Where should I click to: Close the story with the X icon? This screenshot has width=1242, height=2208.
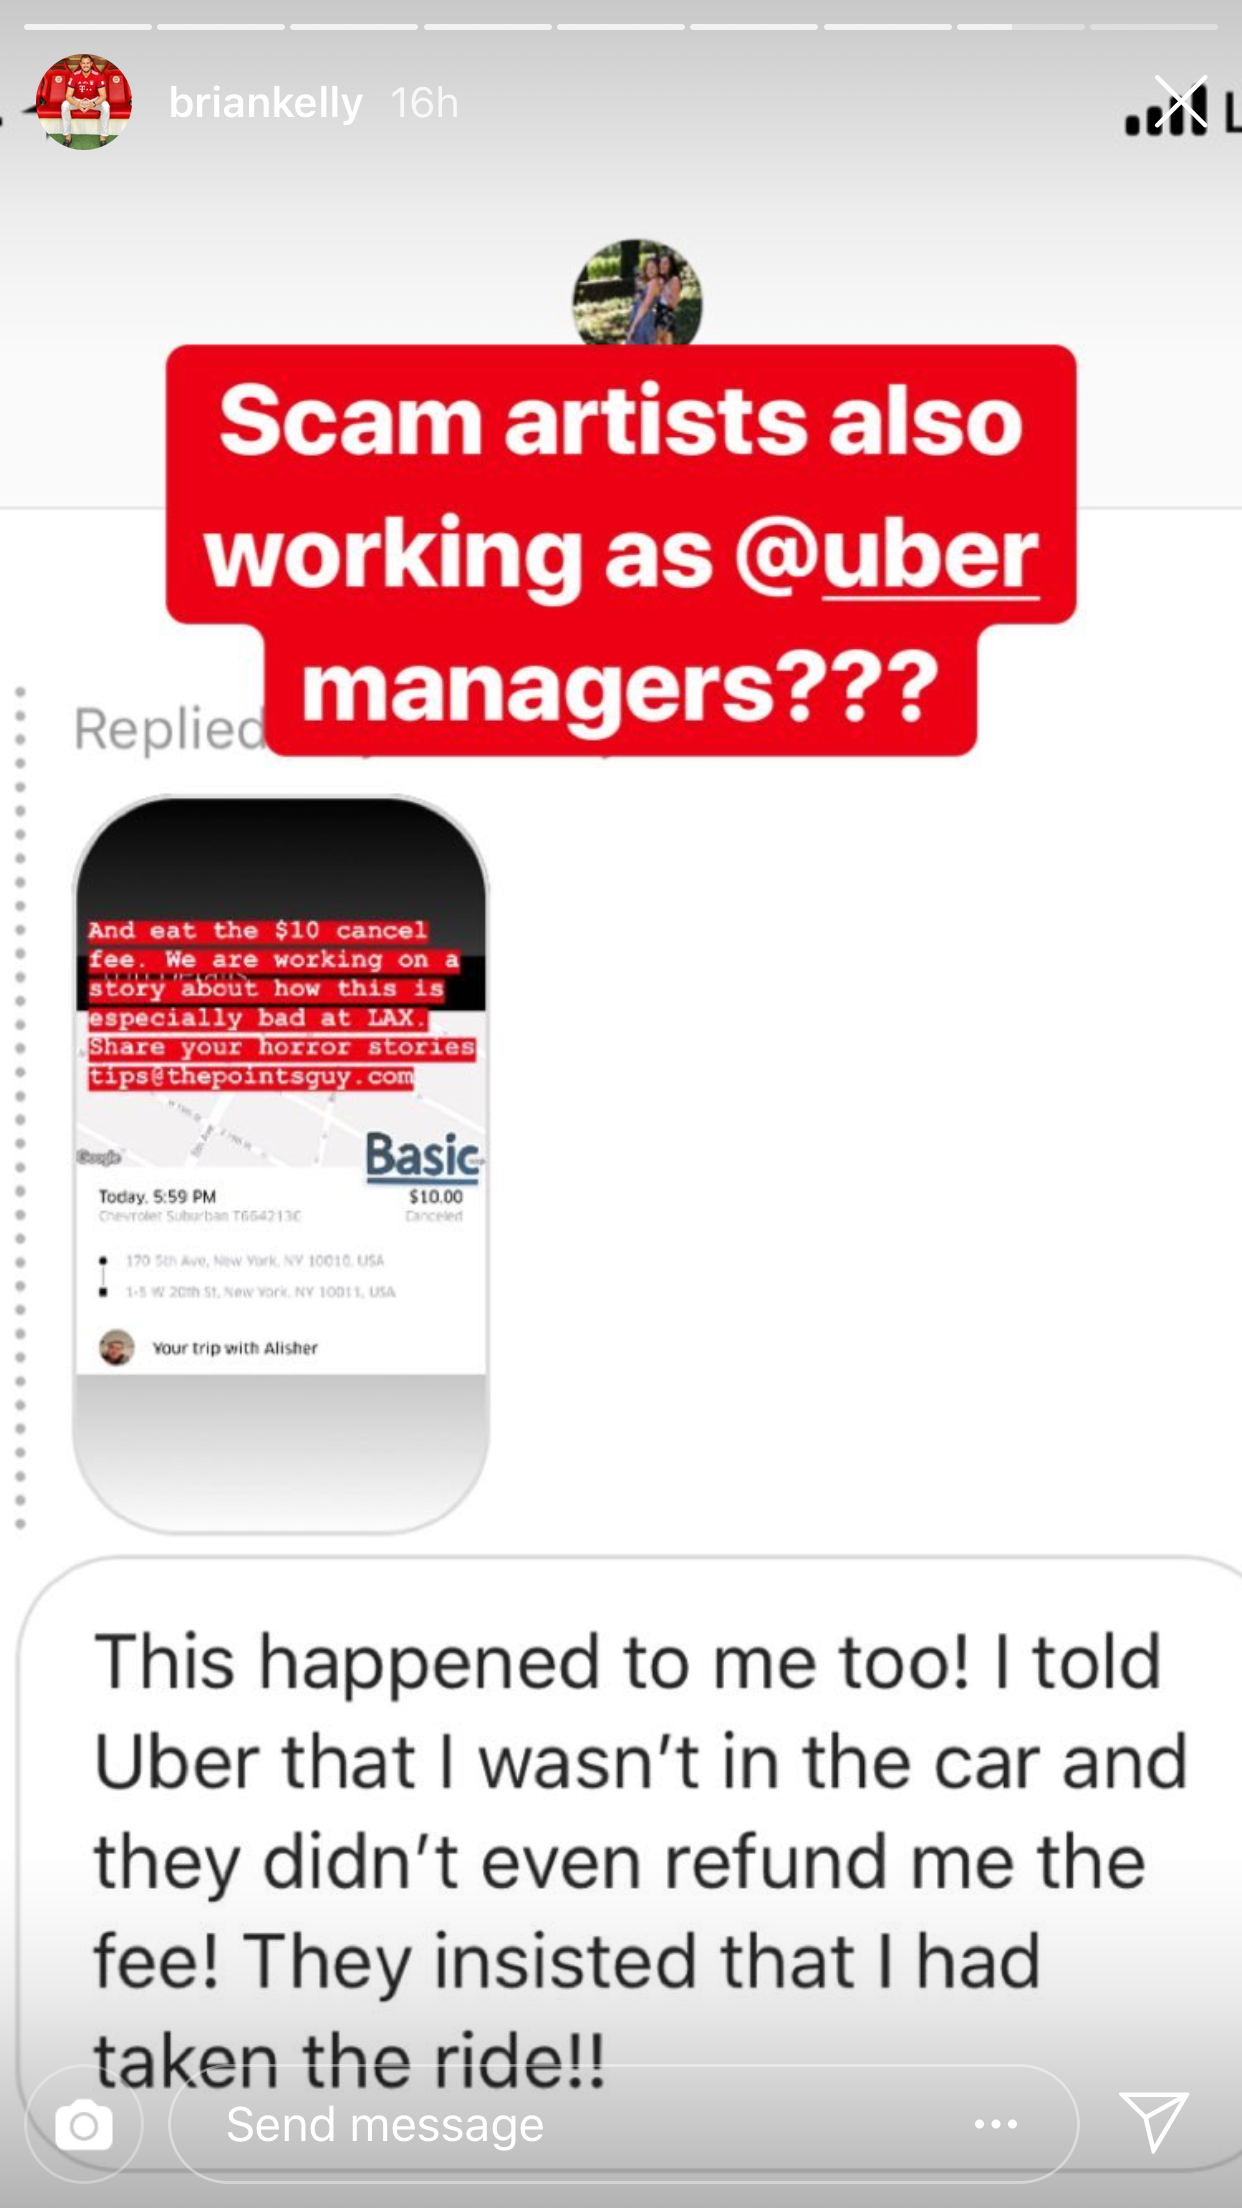tap(1181, 103)
